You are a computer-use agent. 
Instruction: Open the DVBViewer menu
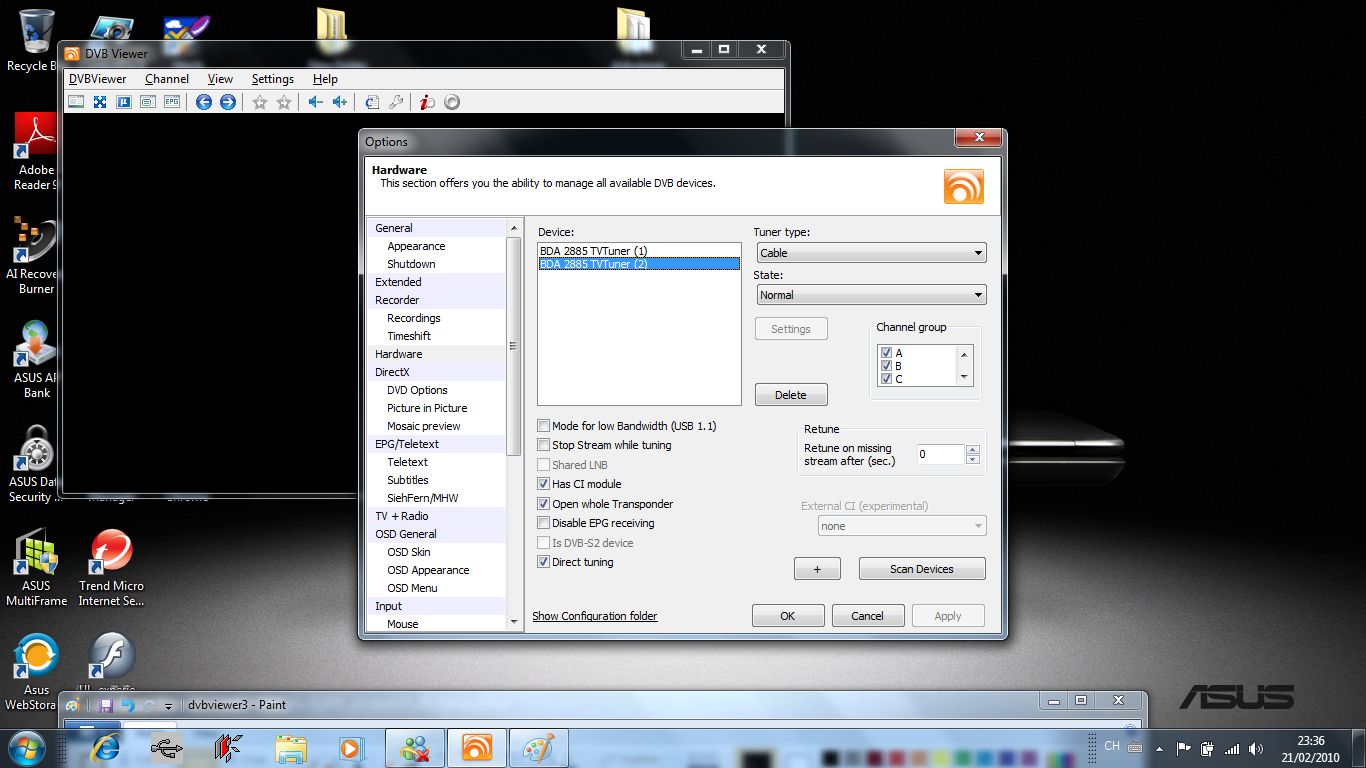(98, 79)
